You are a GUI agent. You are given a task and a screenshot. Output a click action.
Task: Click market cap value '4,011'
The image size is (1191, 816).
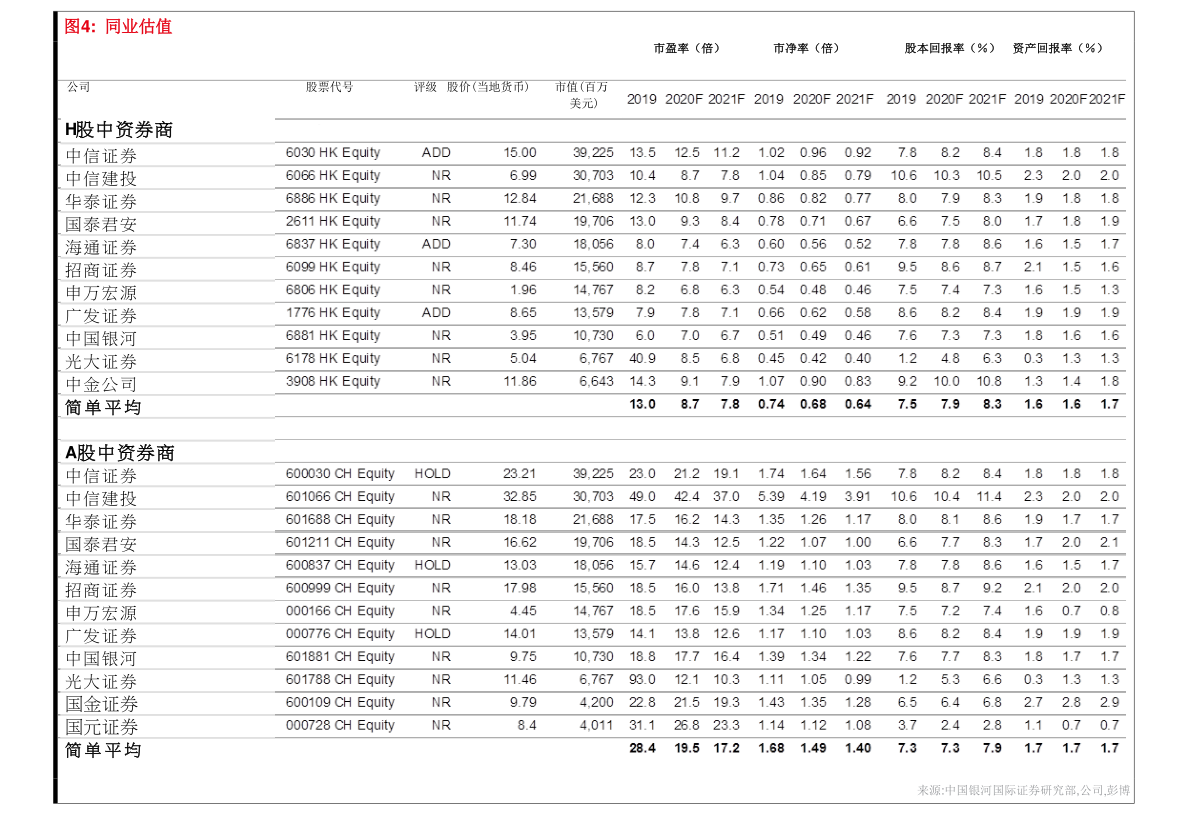click(596, 725)
